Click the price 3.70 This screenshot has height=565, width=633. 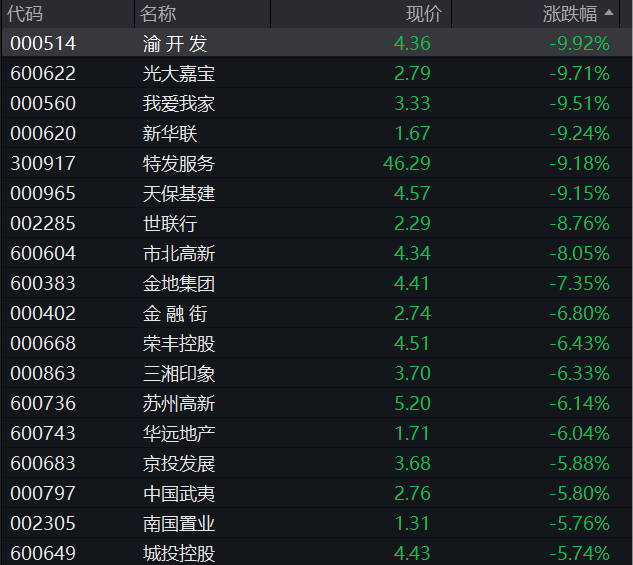coord(413,373)
